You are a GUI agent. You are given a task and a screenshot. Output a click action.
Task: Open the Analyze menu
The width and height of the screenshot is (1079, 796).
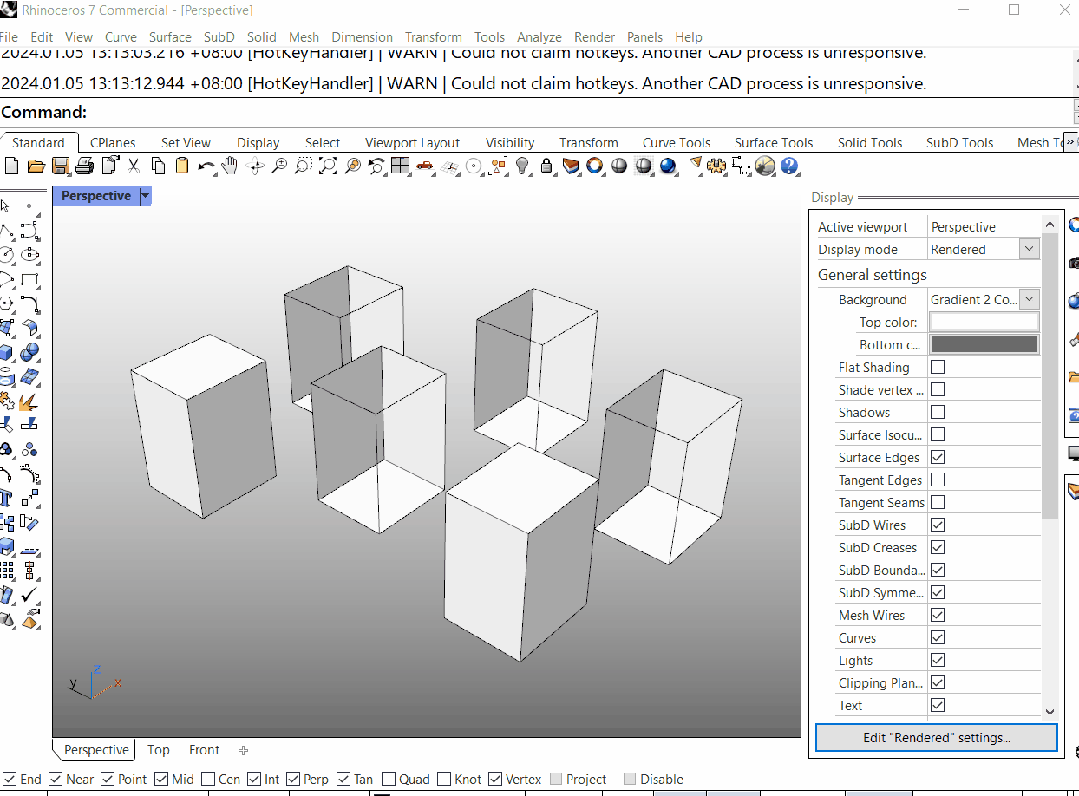(539, 37)
